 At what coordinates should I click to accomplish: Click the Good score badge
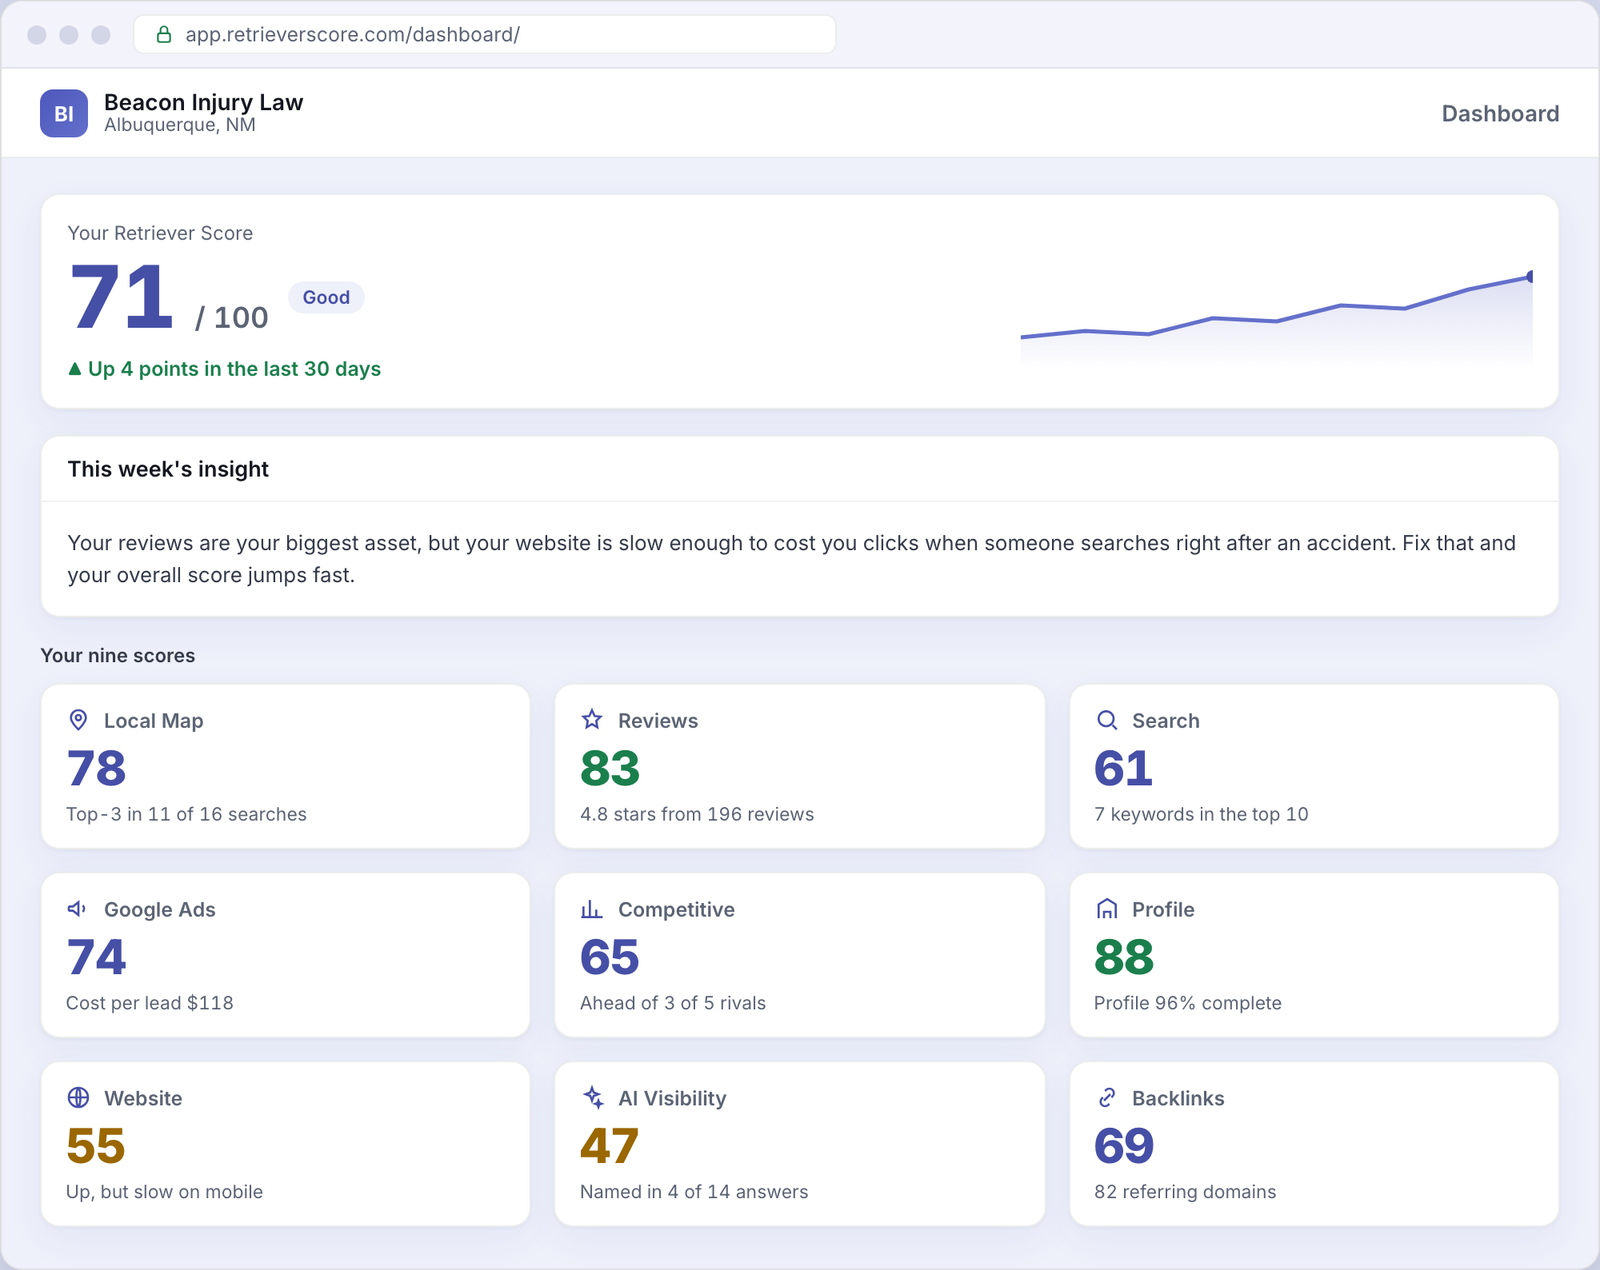(326, 297)
